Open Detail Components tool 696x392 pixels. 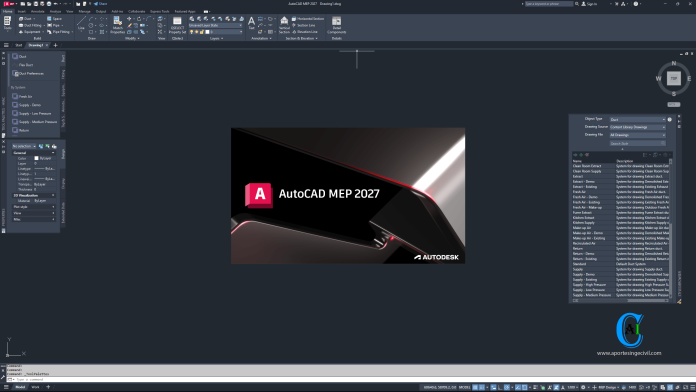336,25
